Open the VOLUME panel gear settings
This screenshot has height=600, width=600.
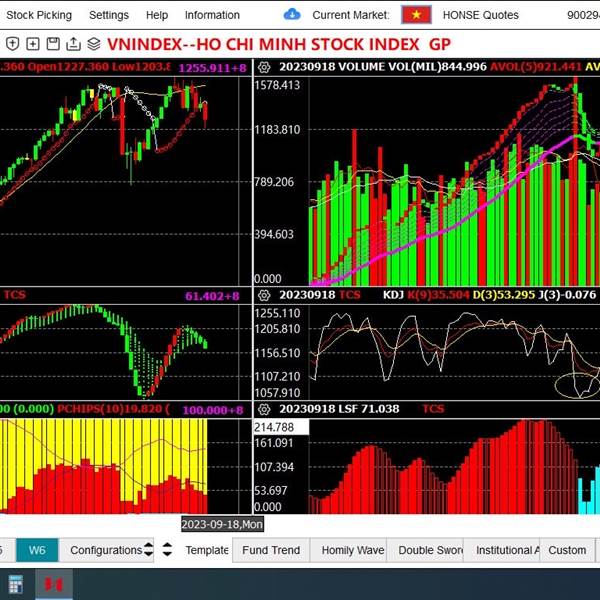point(264,67)
